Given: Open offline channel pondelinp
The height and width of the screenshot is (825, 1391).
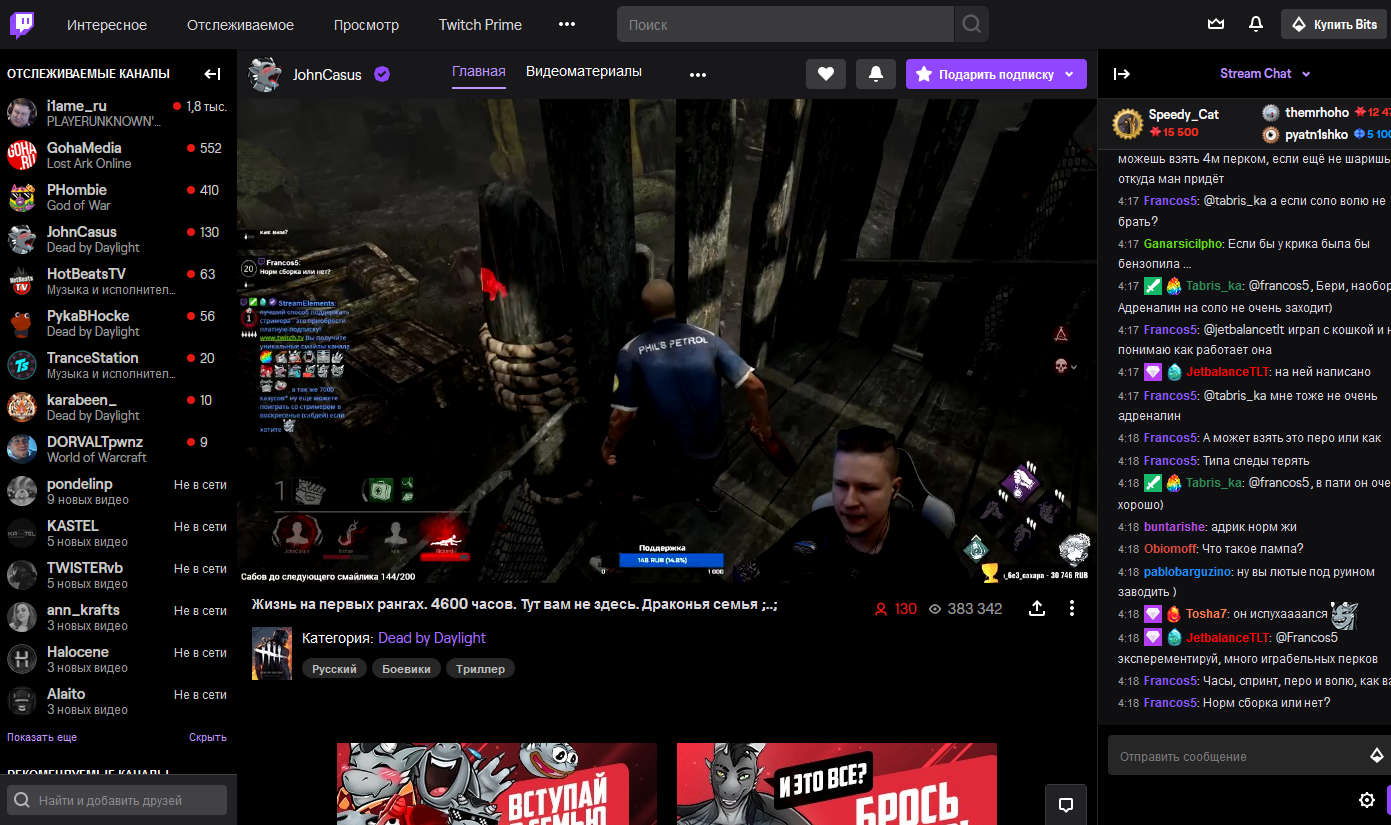Looking at the screenshot, I should coord(118,491).
